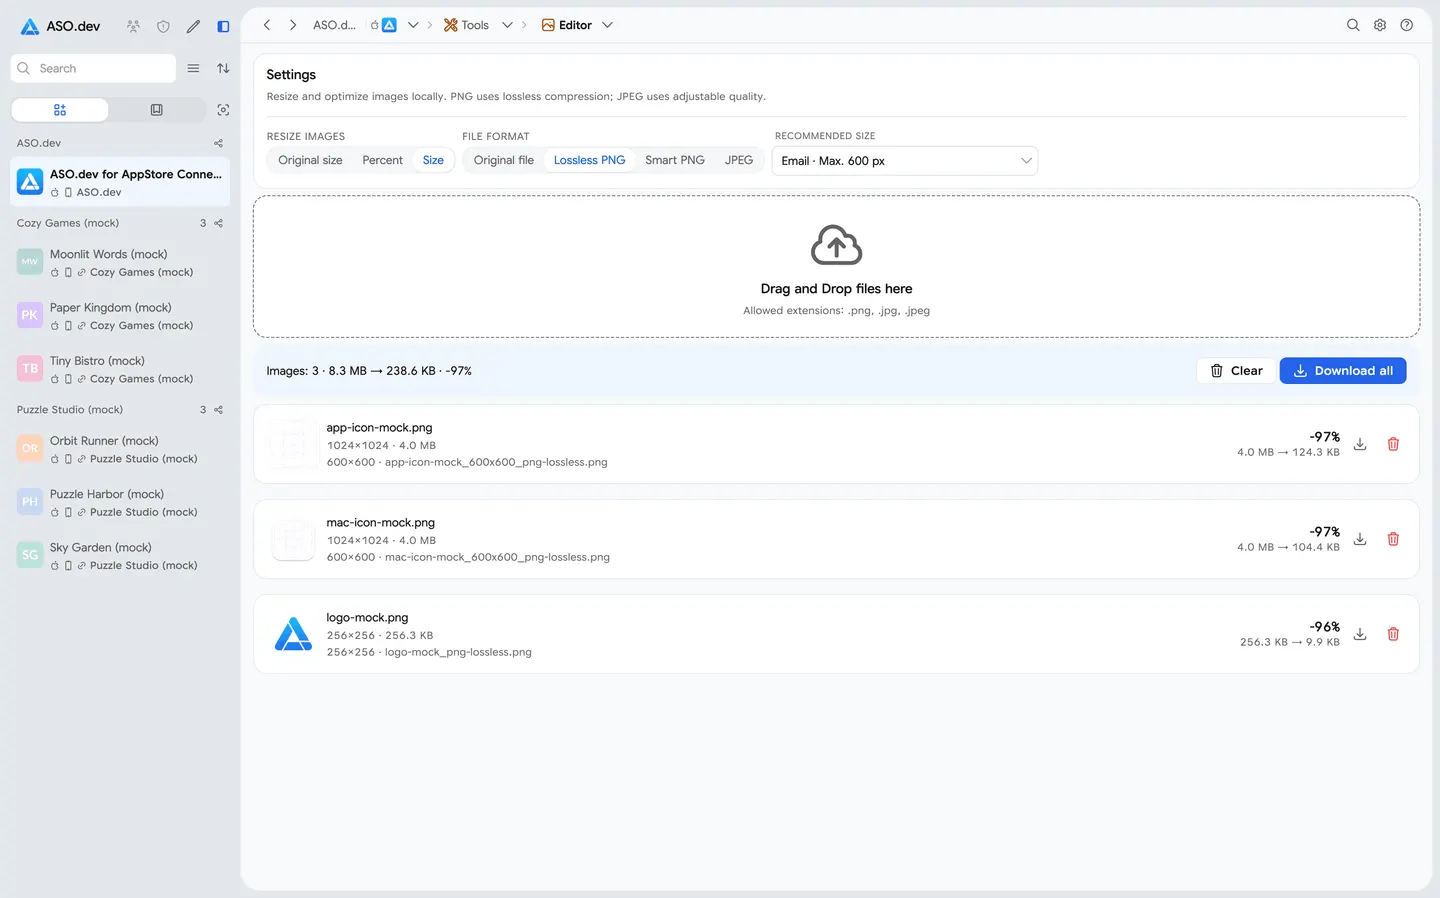Screen dimensions: 1440x898
Task: Open Sky Garden (mock) app in sidebar
Action: 120,556
